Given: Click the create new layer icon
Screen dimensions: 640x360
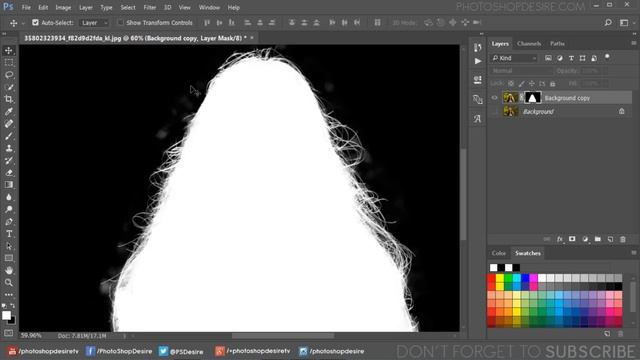Looking at the screenshot, I should pyautogui.click(x=610, y=239).
